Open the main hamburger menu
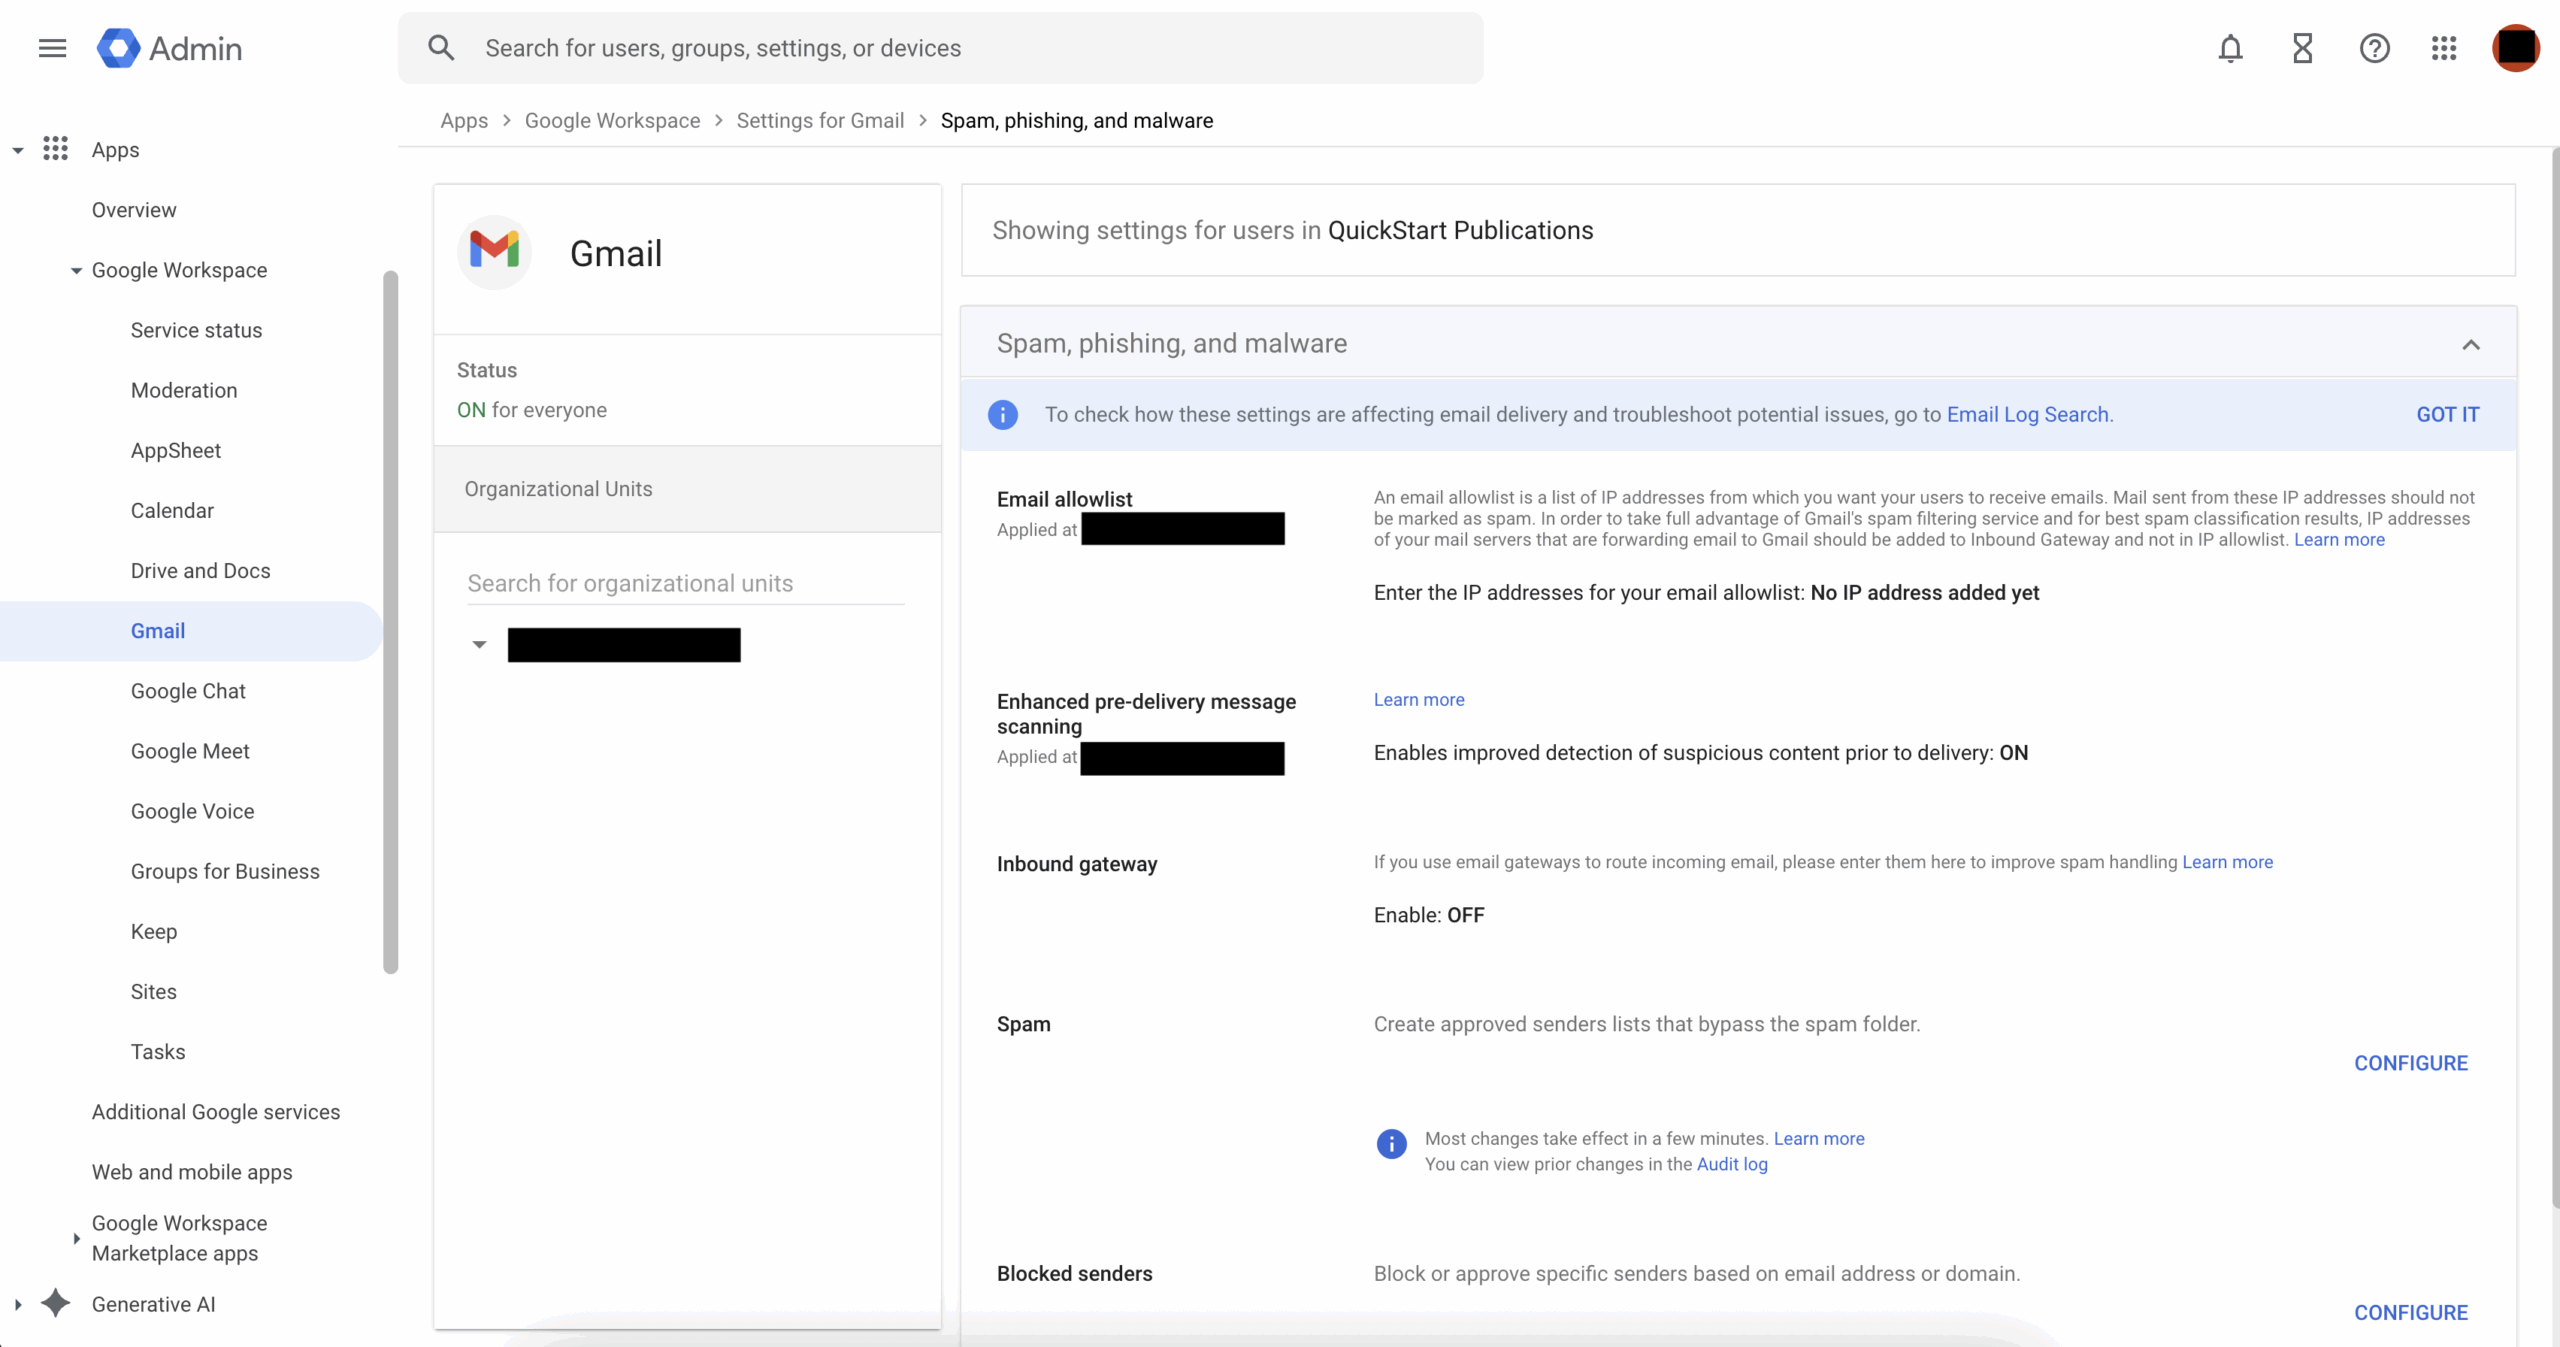Viewport: 2560px width, 1347px height. (x=52, y=48)
